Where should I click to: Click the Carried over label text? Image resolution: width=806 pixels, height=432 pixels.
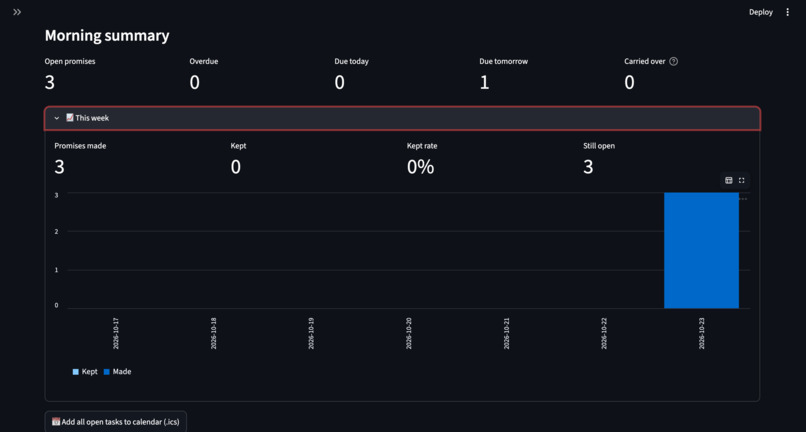tap(645, 61)
